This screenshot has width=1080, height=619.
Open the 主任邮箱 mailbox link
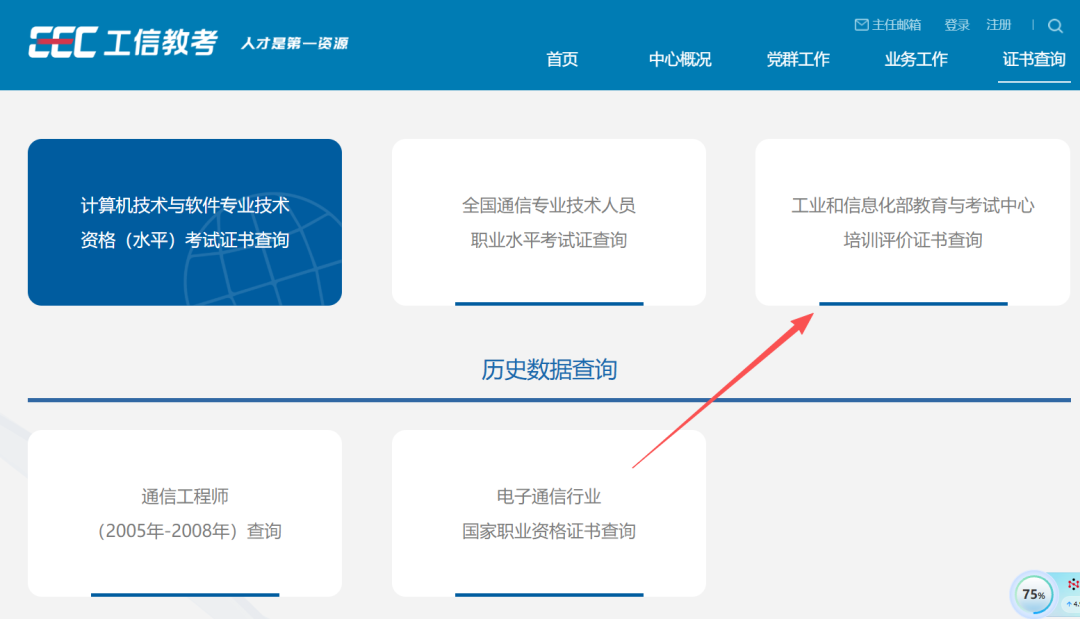coord(896,25)
